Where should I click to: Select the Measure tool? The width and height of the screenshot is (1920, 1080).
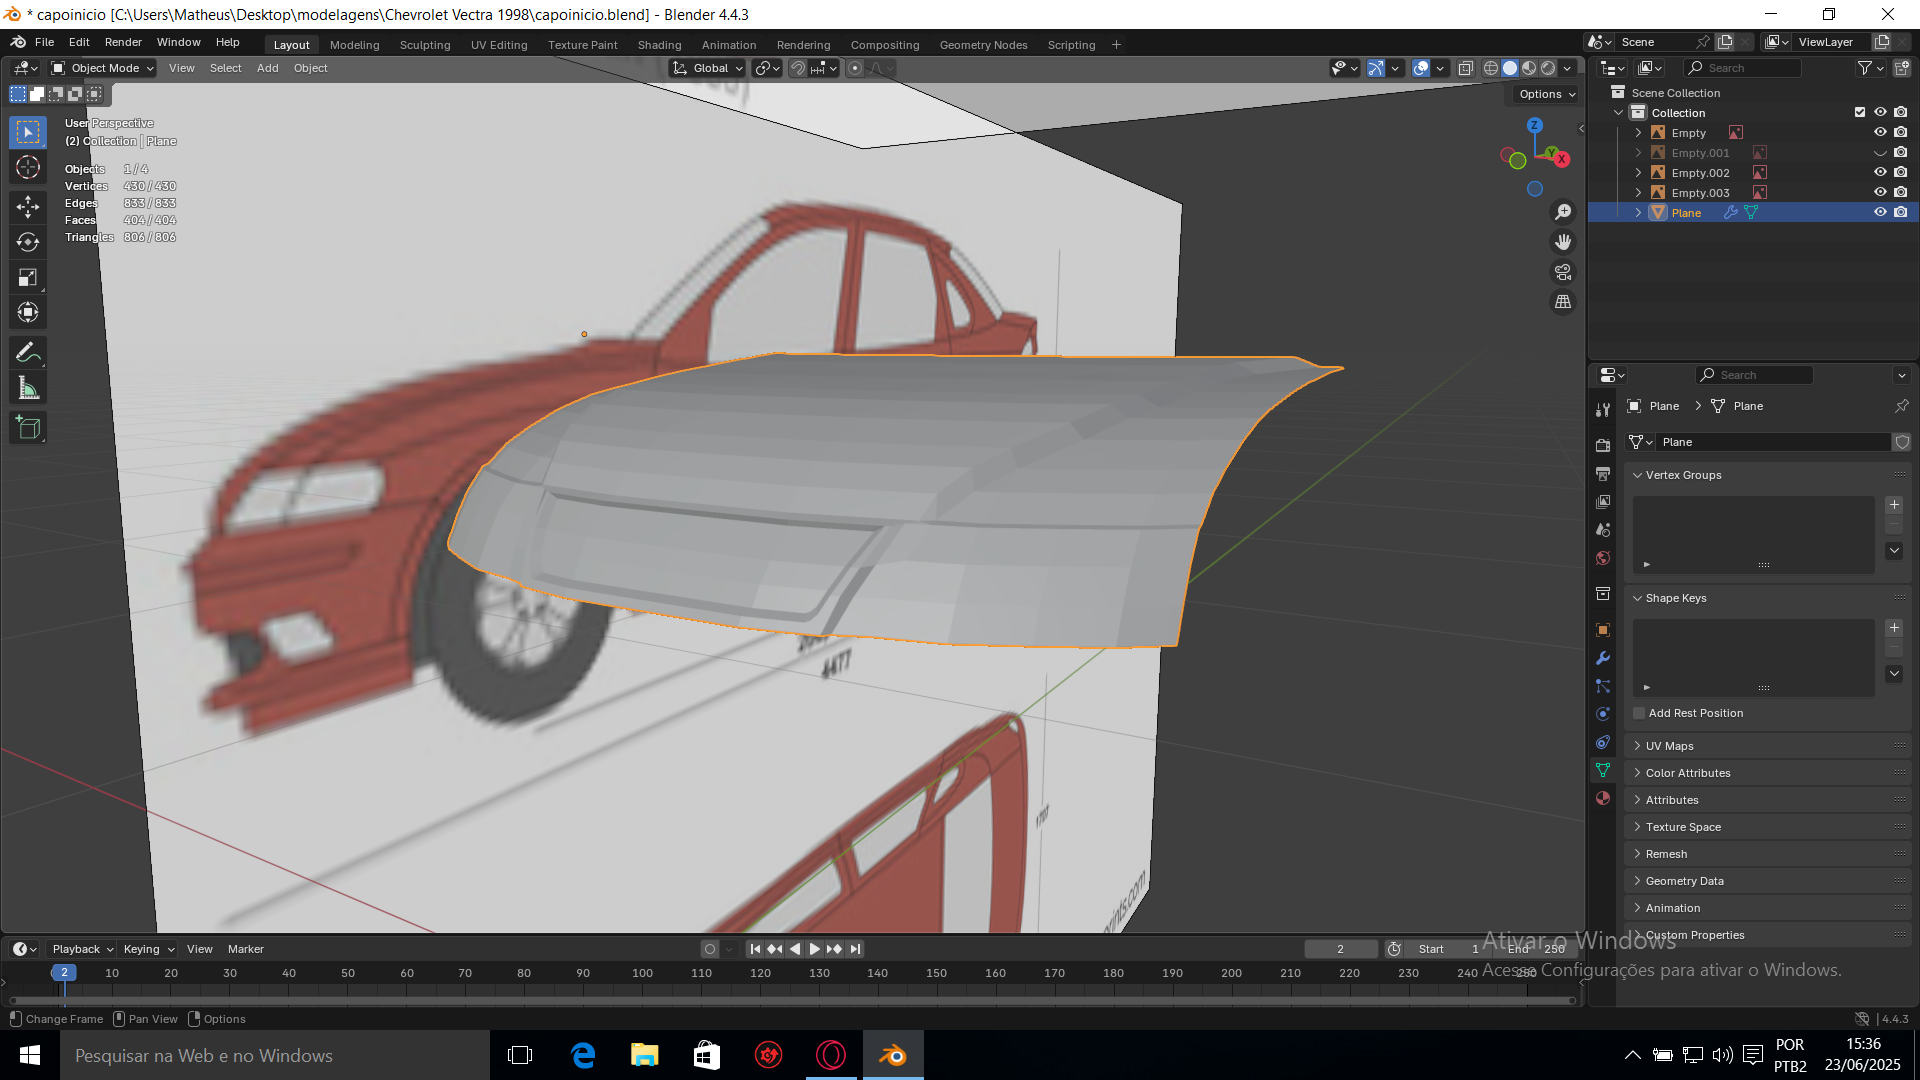point(28,389)
